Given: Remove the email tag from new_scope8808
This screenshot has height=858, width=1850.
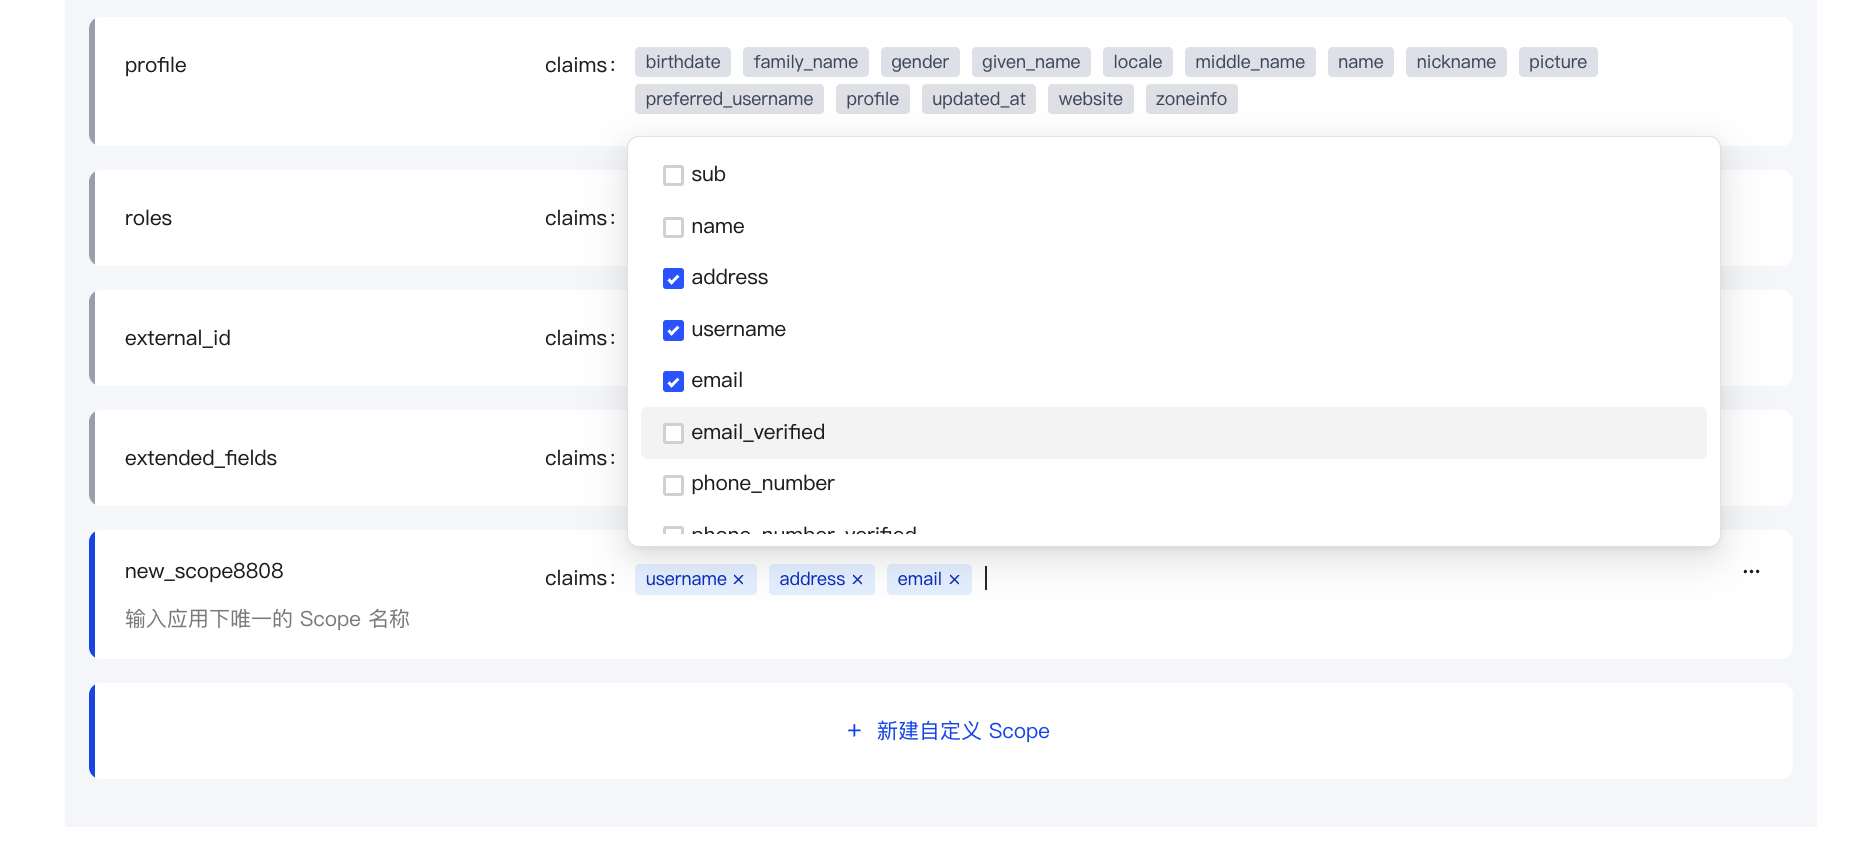Looking at the screenshot, I should [x=954, y=580].
